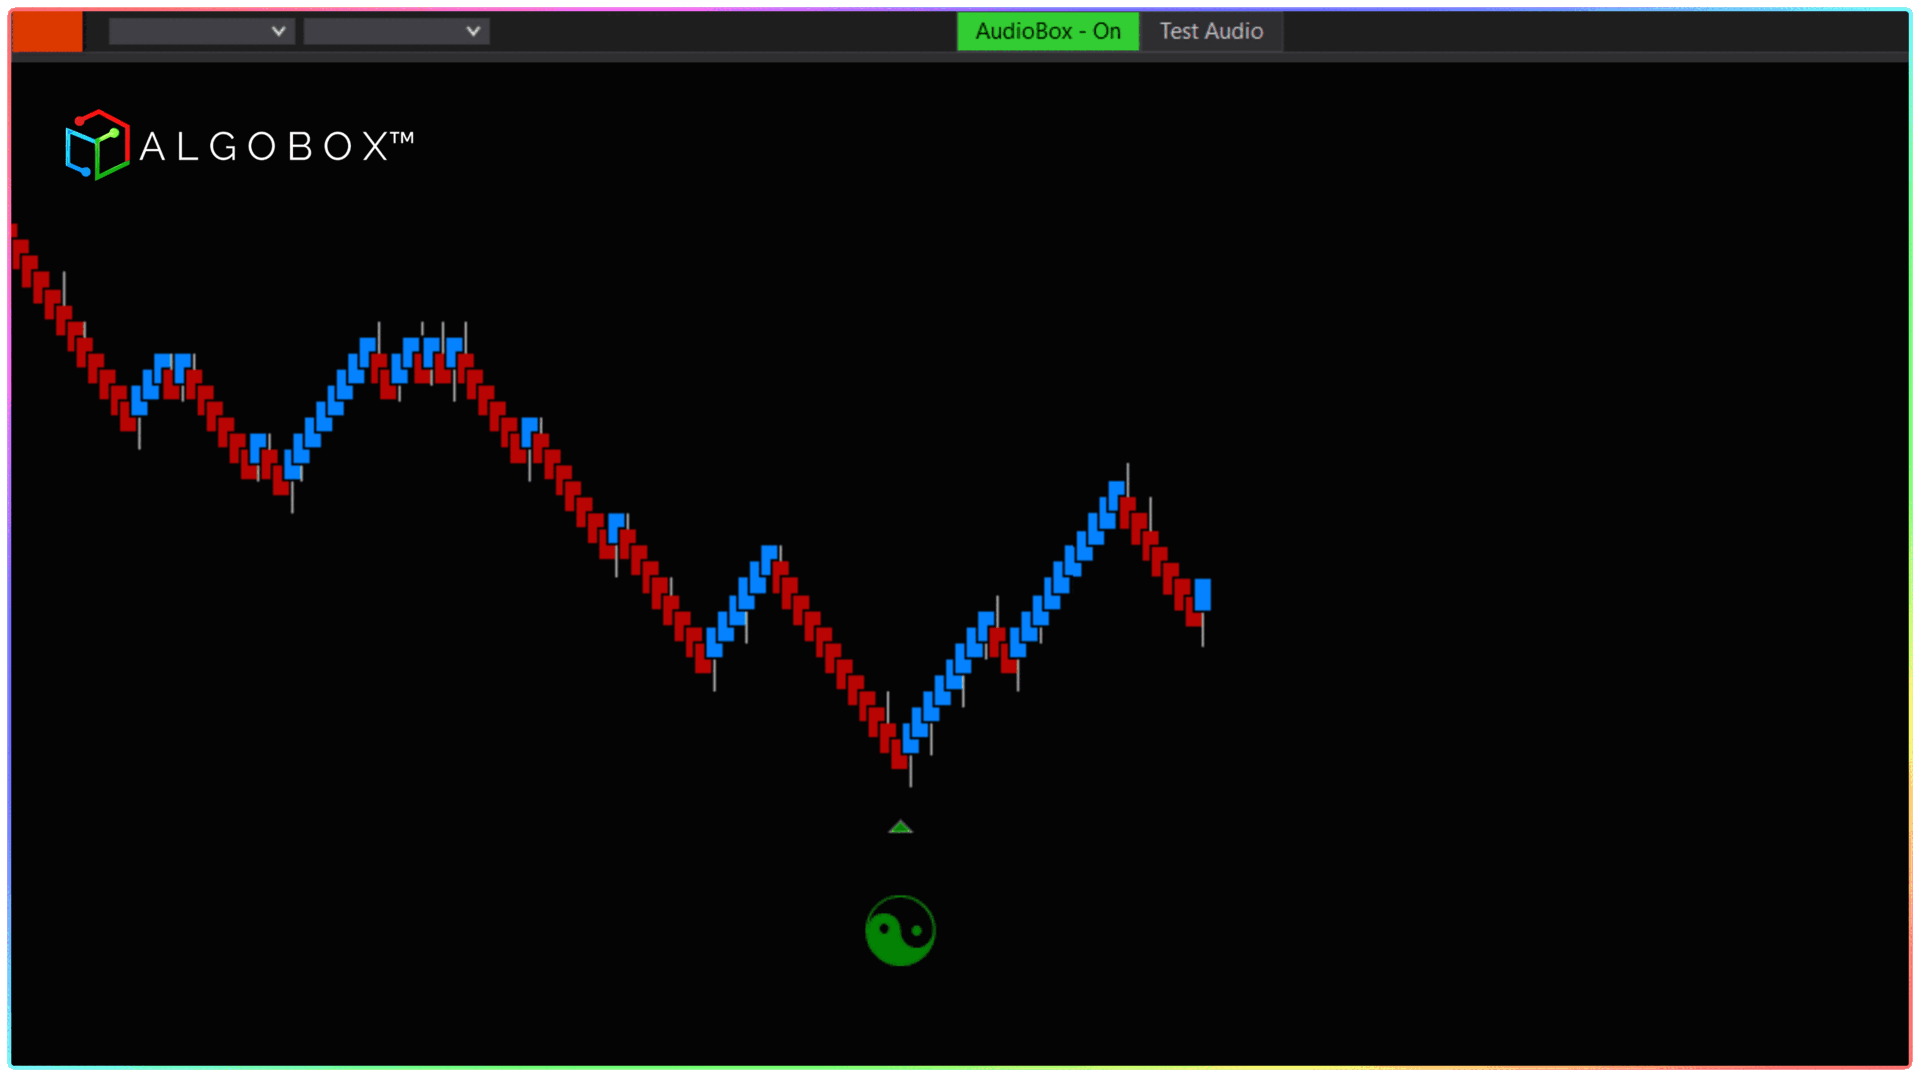
Task: Click the green yin-yang signal icon
Action: pyautogui.click(x=900, y=930)
